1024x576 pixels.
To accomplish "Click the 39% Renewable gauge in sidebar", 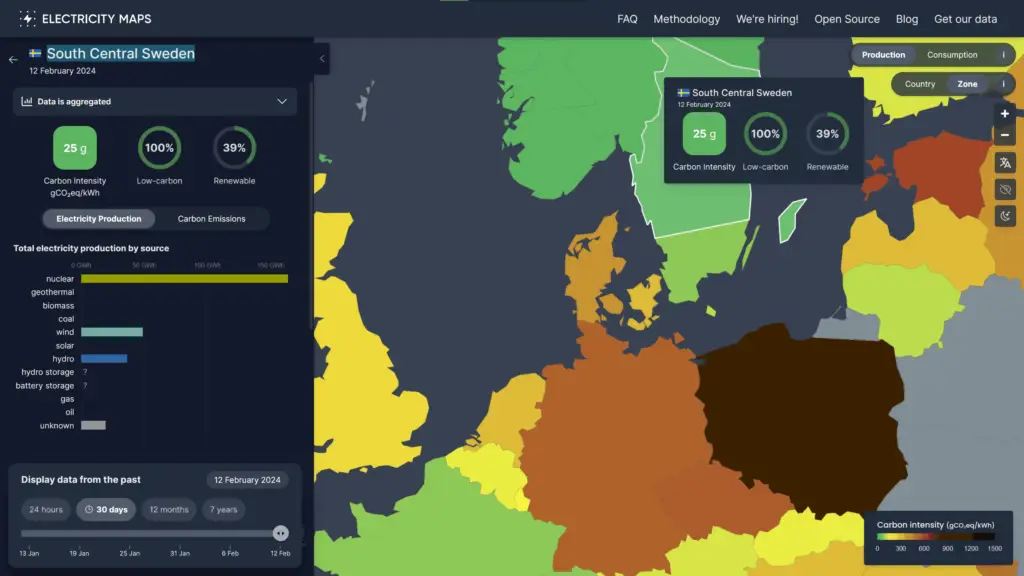I will pos(234,148).
